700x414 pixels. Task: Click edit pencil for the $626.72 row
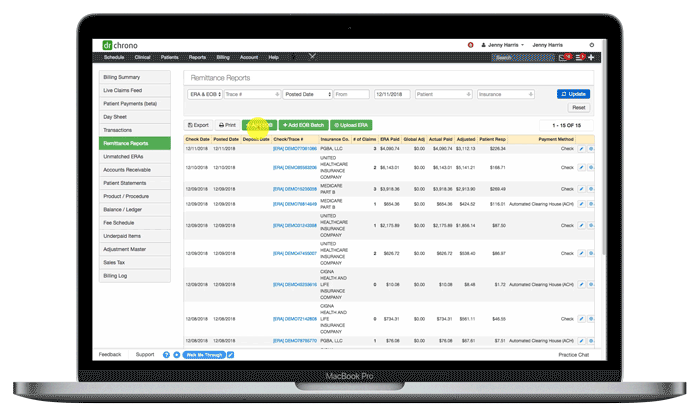[x=581, y=253]
